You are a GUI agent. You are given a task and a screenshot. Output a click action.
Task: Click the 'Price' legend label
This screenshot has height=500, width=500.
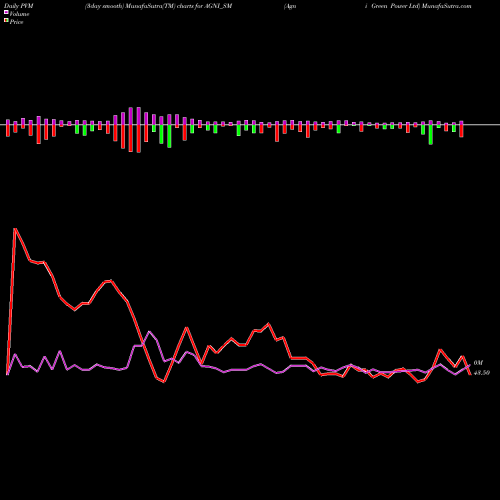16,22
